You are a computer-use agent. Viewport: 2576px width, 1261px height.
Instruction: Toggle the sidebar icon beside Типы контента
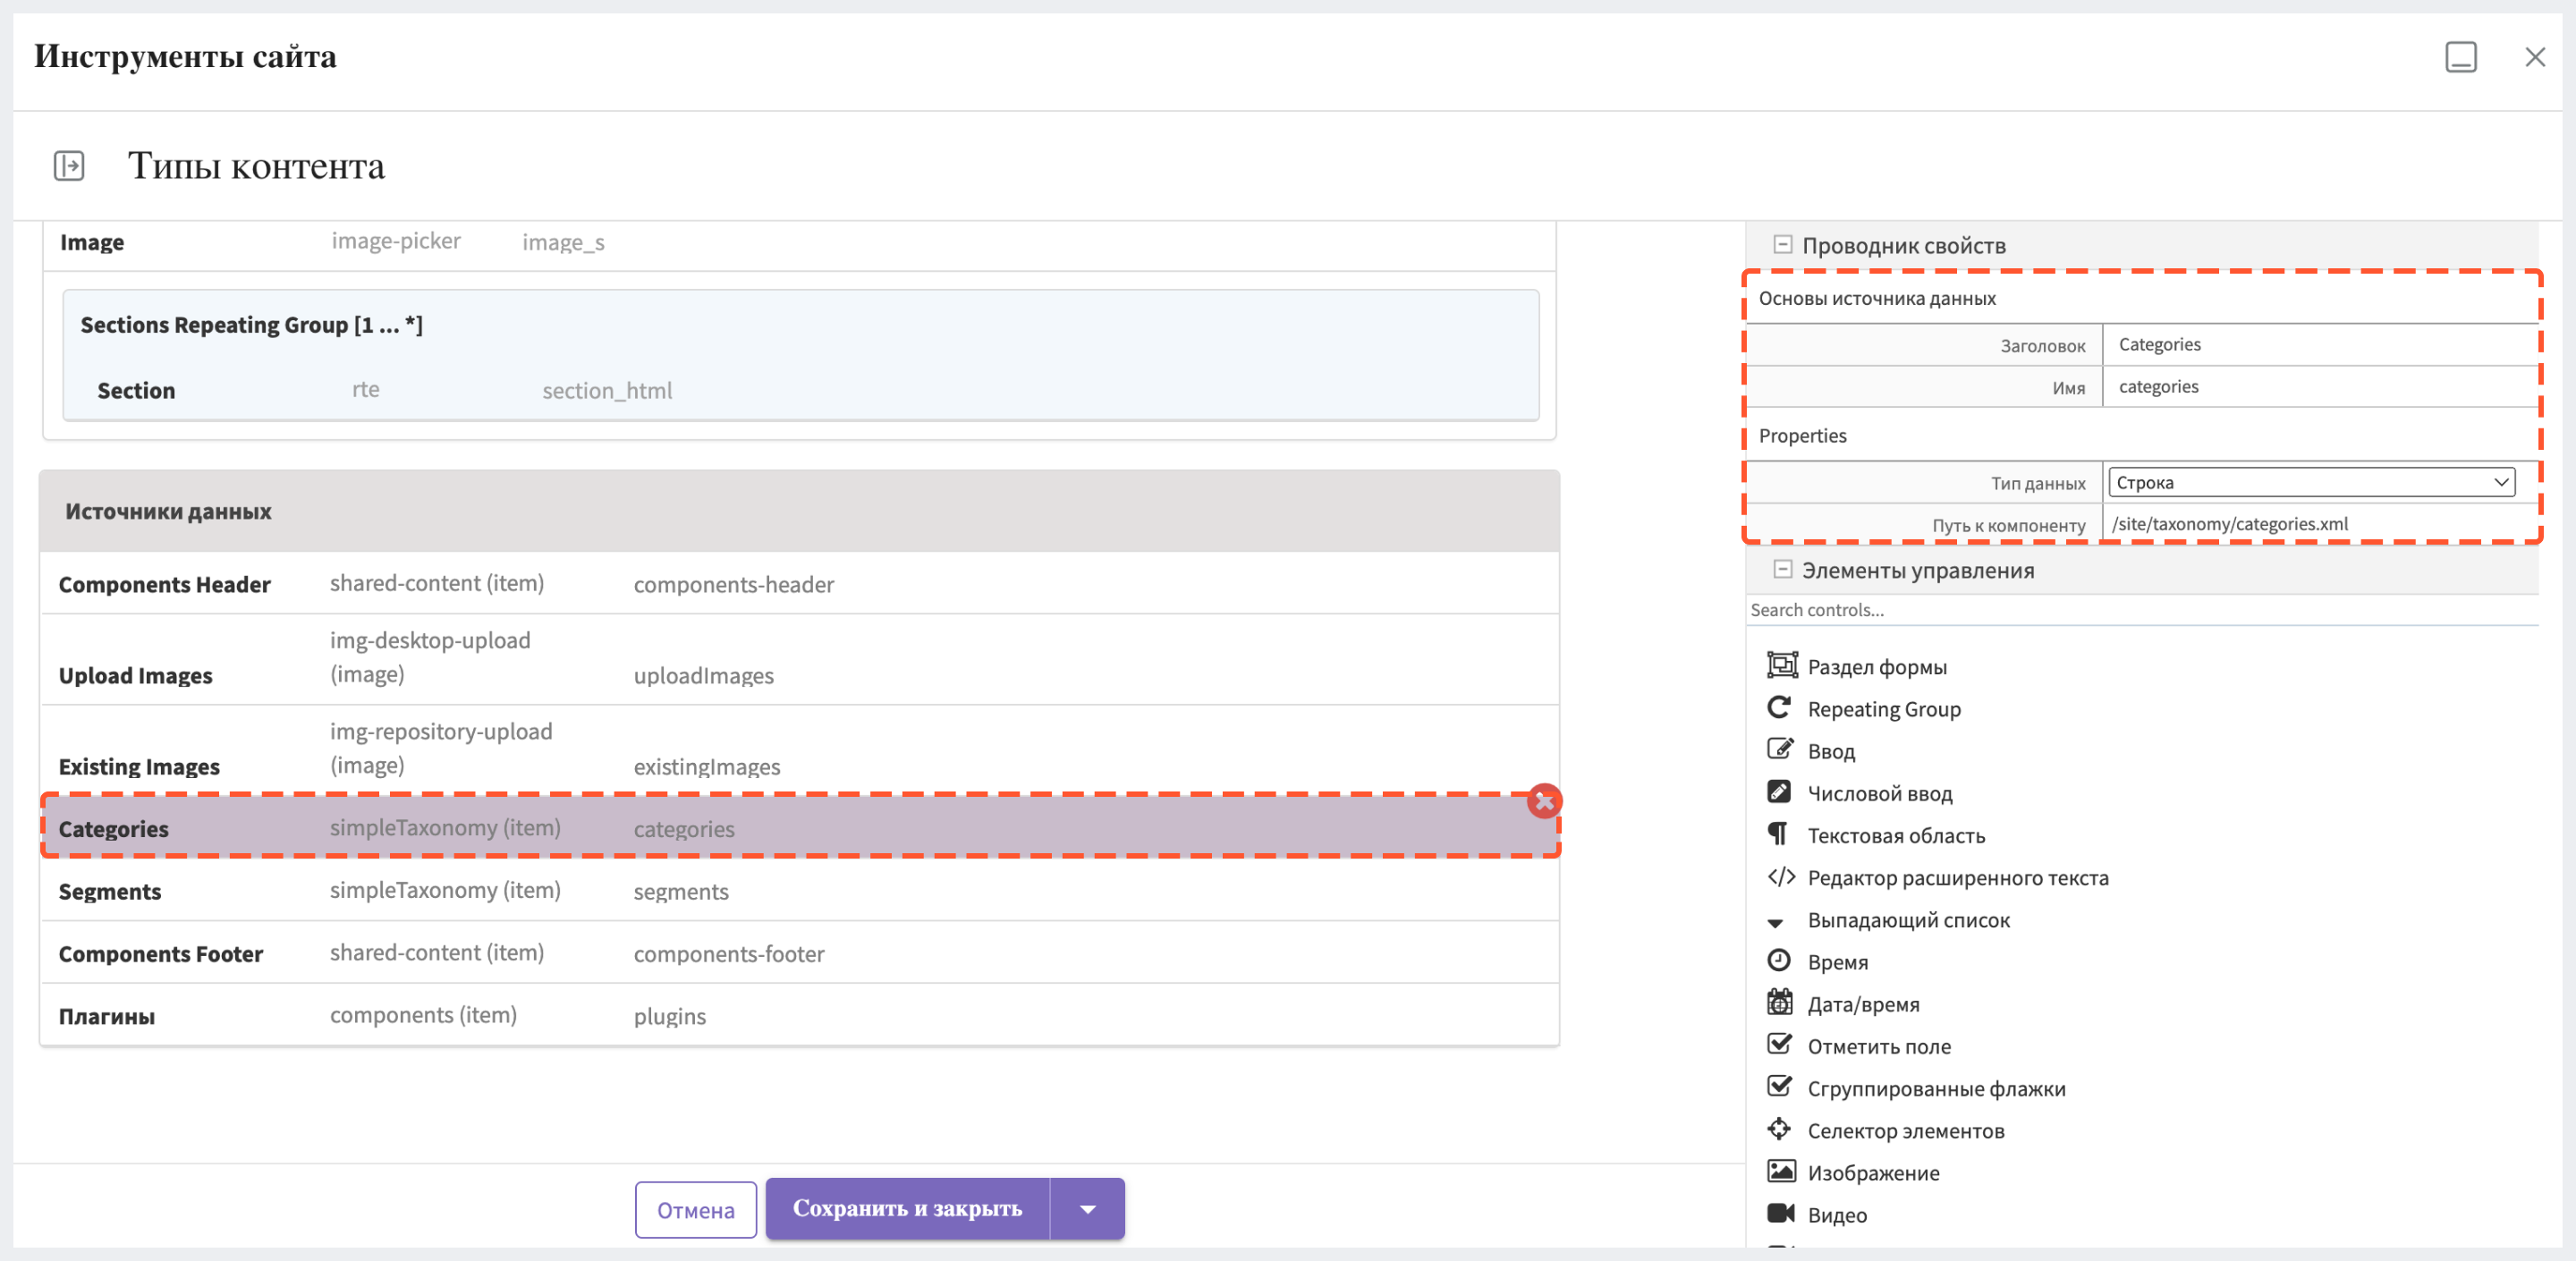click(x=69, y=165)
